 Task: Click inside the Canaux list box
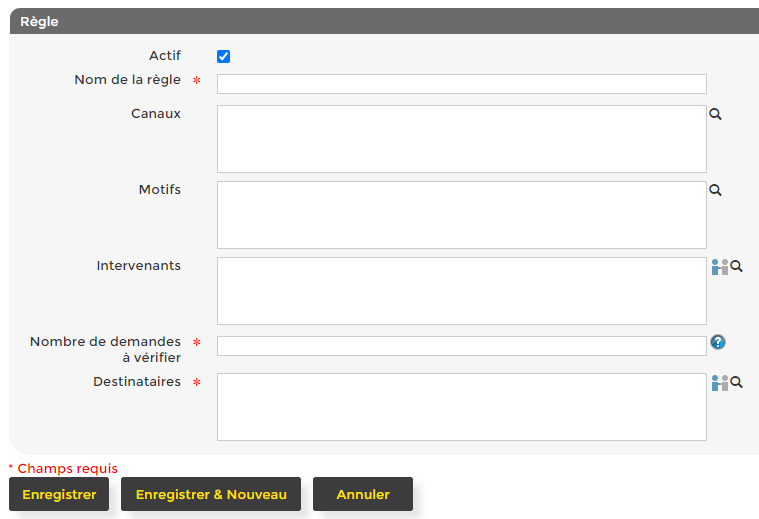click(461, 139)
